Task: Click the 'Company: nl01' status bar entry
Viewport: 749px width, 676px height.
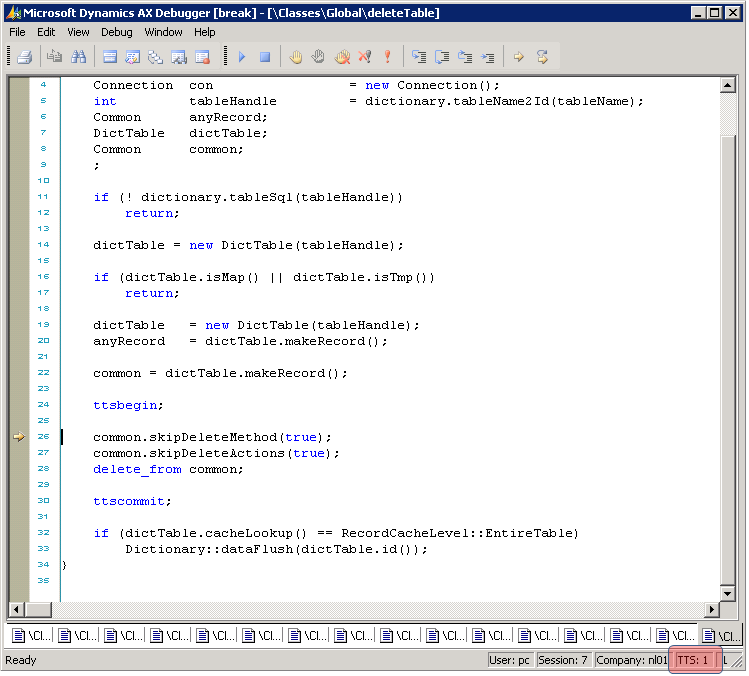Action: point(631,660)
